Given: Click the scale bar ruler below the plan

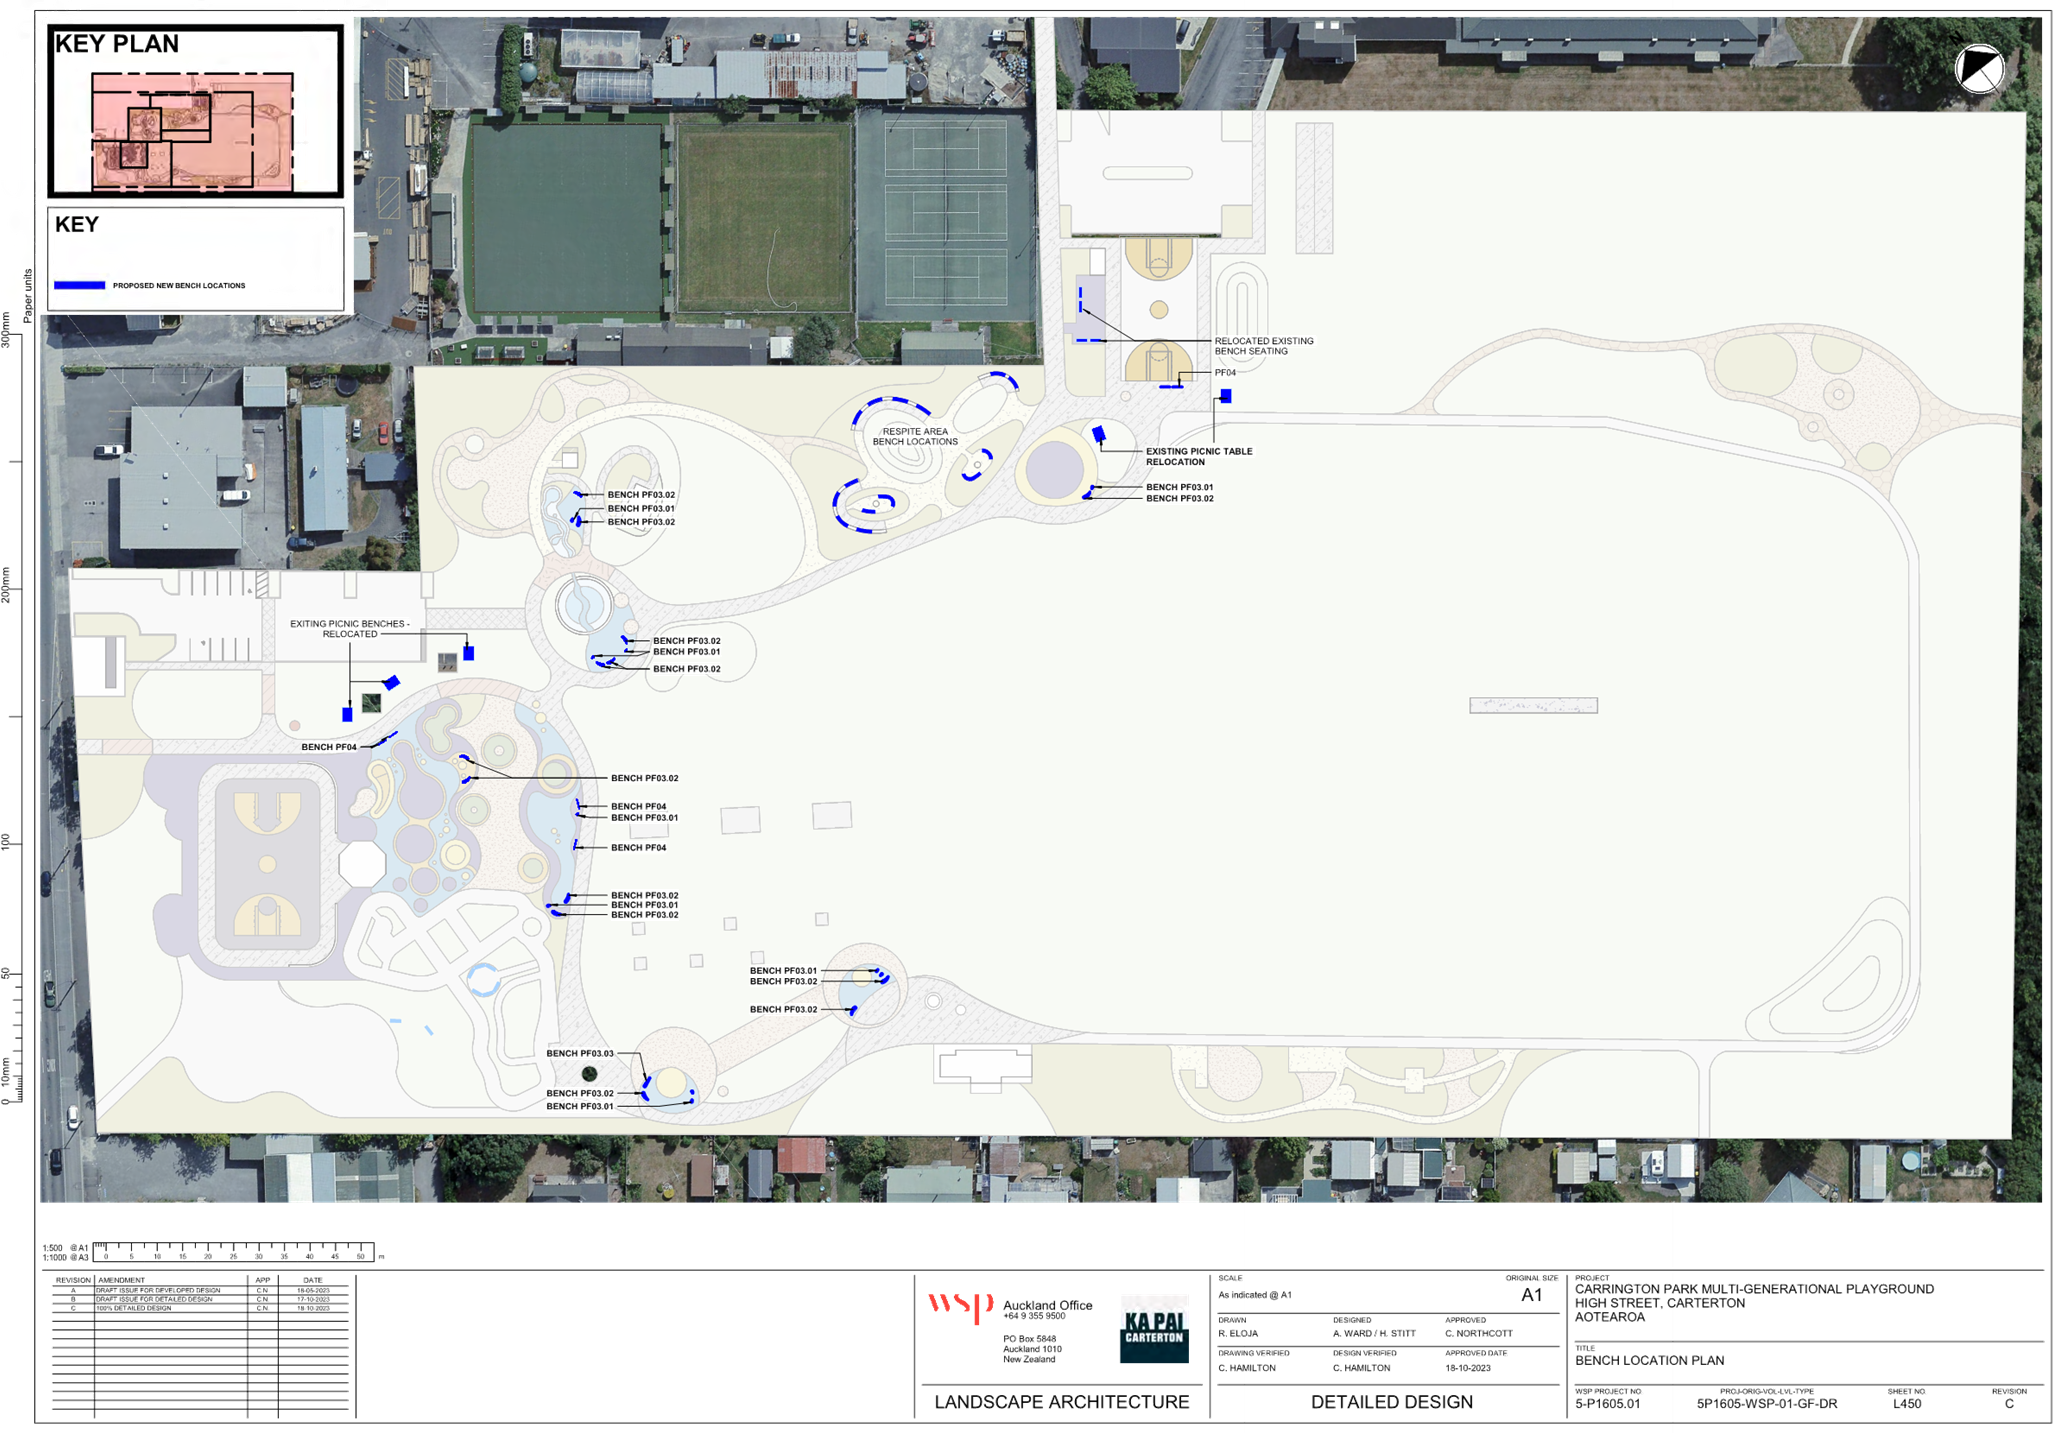Looking at the screenshot, I should click(x=235, y=1252).
